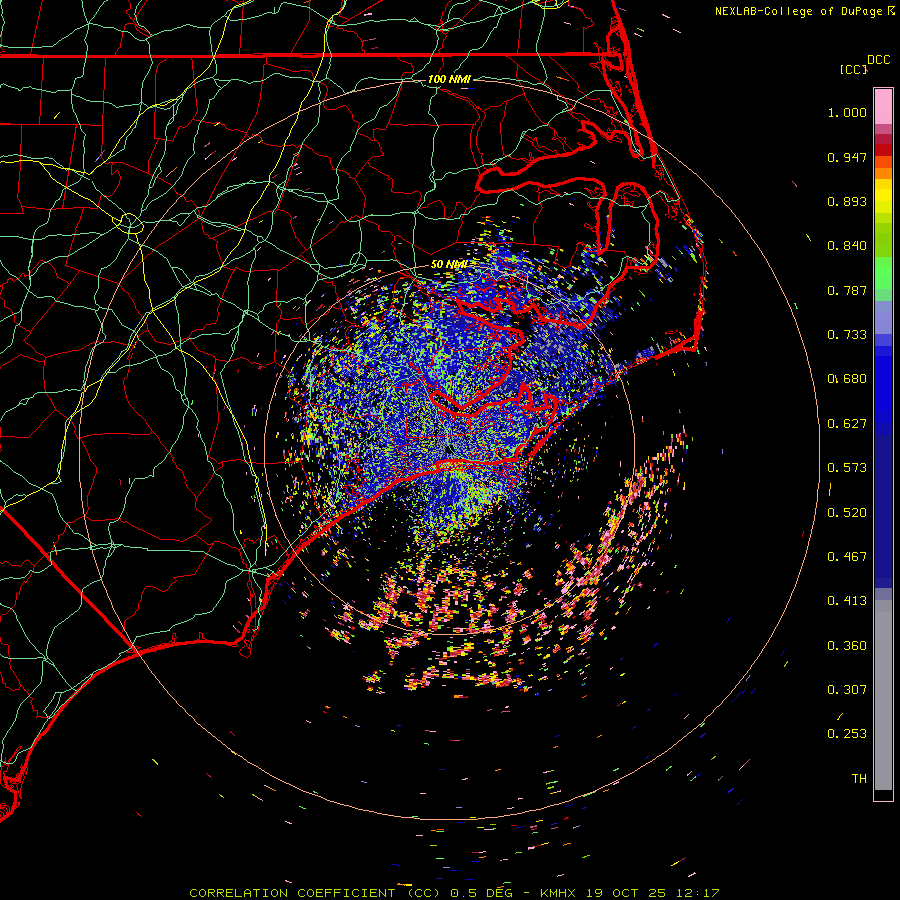
Task: Click the 0.467 legend value
Action: (x=847, y=557)
